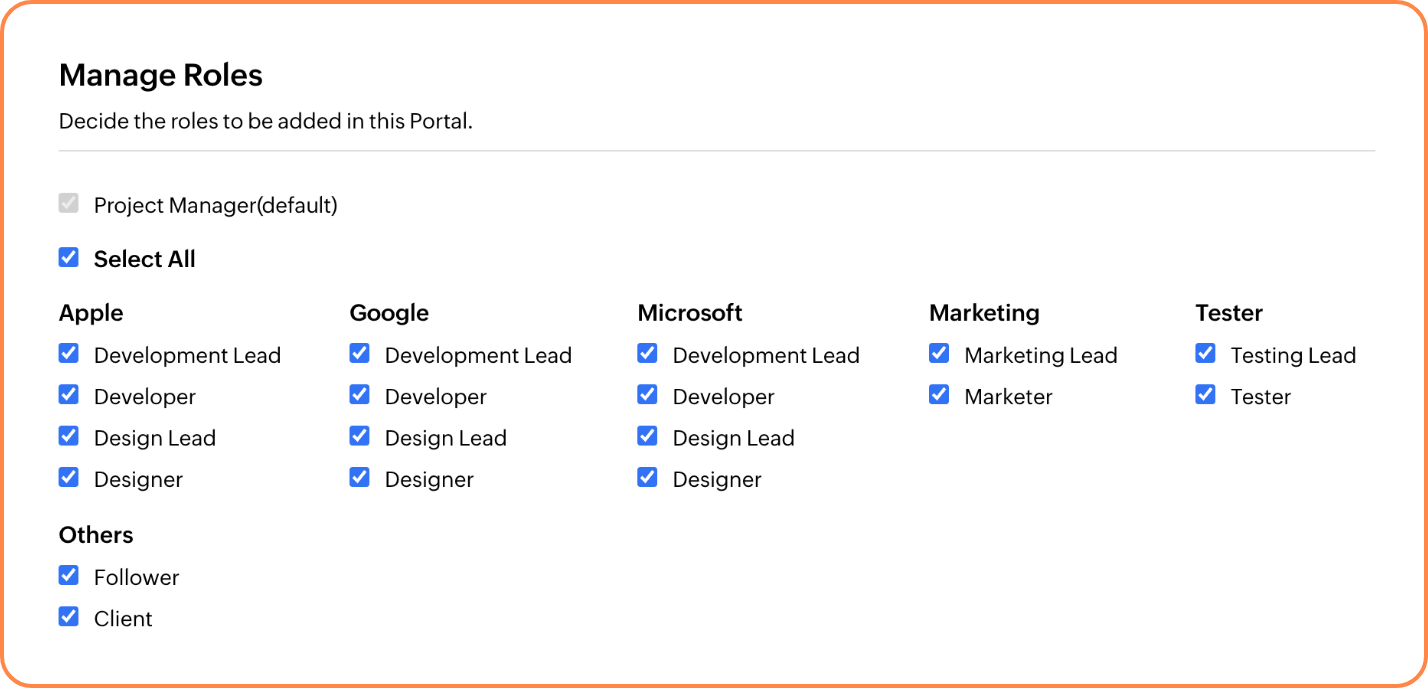Image resolution: width=1428 pixels, height=688 pixels.
Task: Uncheck Microsoft Design Lead checkbox
Action: [648, 437]
